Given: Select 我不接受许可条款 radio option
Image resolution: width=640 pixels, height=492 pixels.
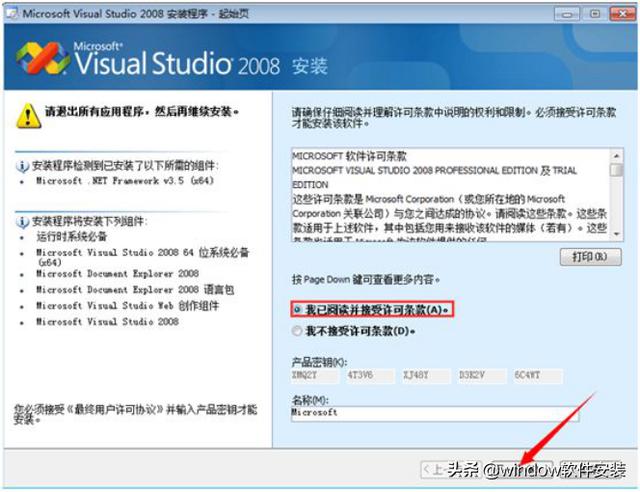Looking at the screenshot, I should (297, 331).
